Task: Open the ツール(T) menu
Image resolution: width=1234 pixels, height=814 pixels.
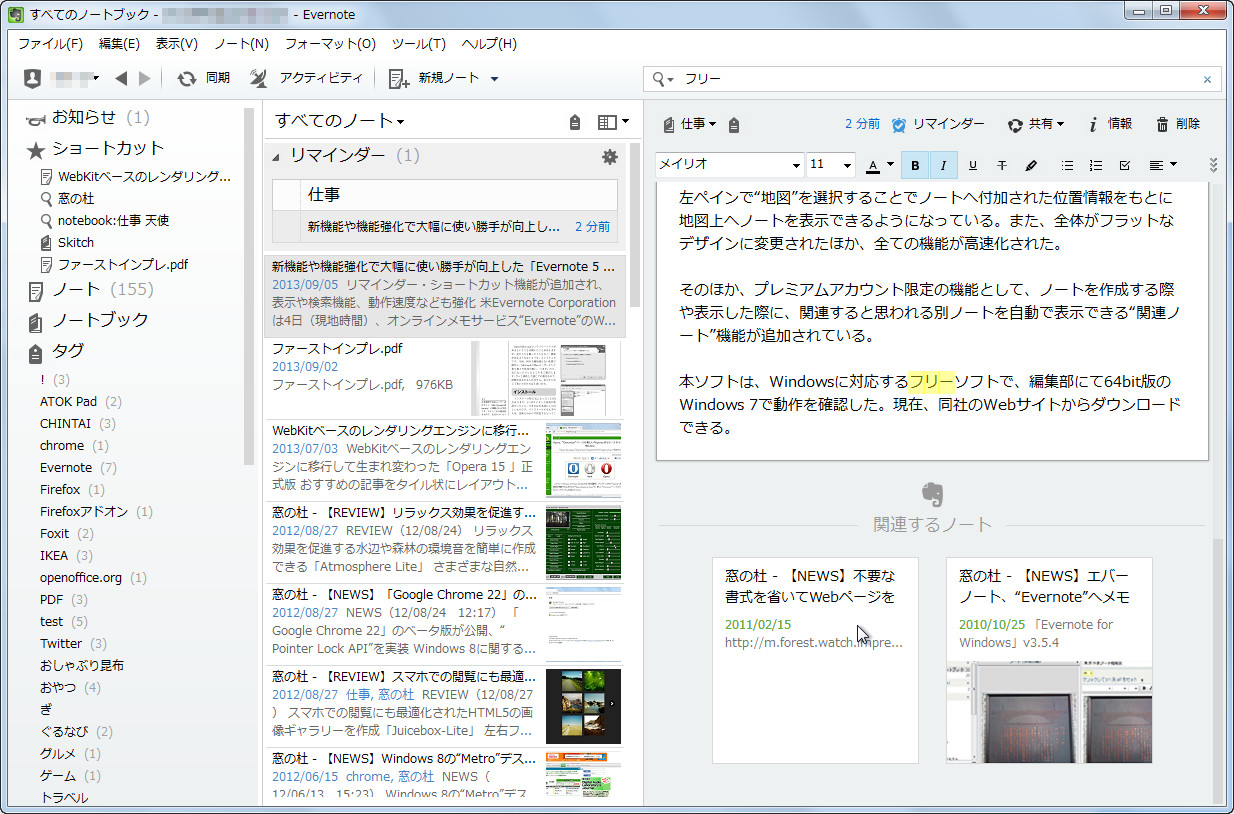Action: coord(418,44)
